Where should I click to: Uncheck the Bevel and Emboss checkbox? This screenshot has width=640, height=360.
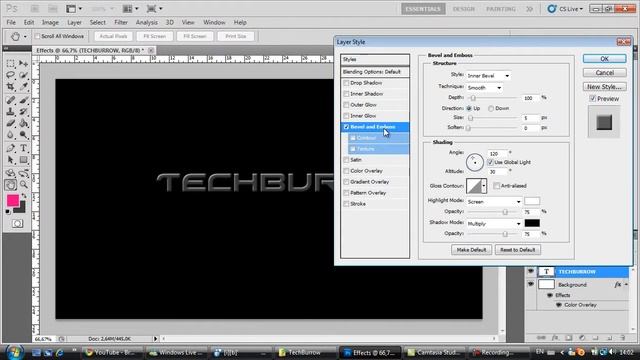346,127
